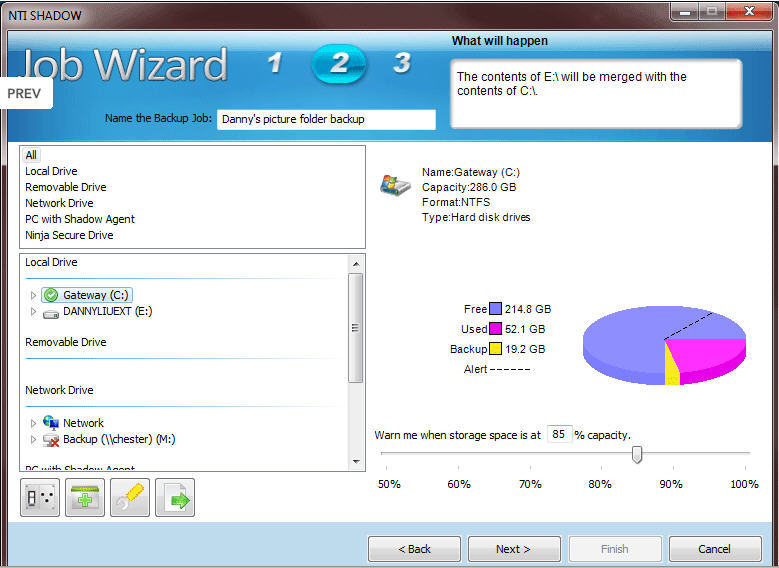Select Gateway (C:) in the drive tree
The width and height of the screenshot is (779, 568).
[x=95, y=295]
